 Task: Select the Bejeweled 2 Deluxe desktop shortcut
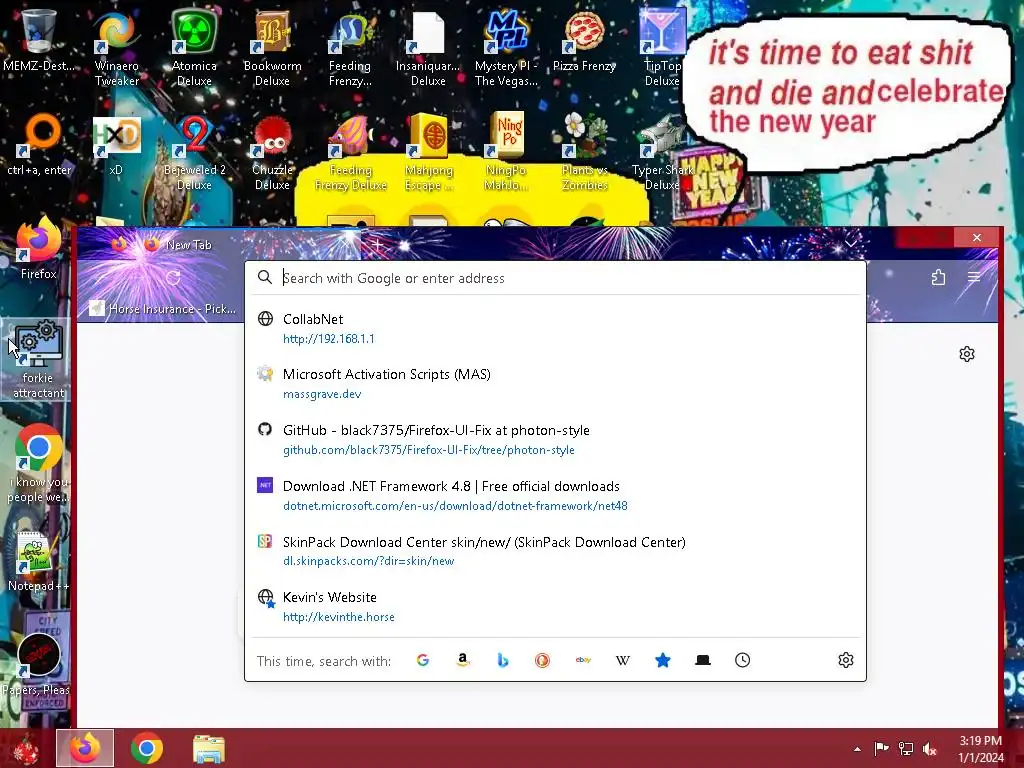tap(194, 152)
